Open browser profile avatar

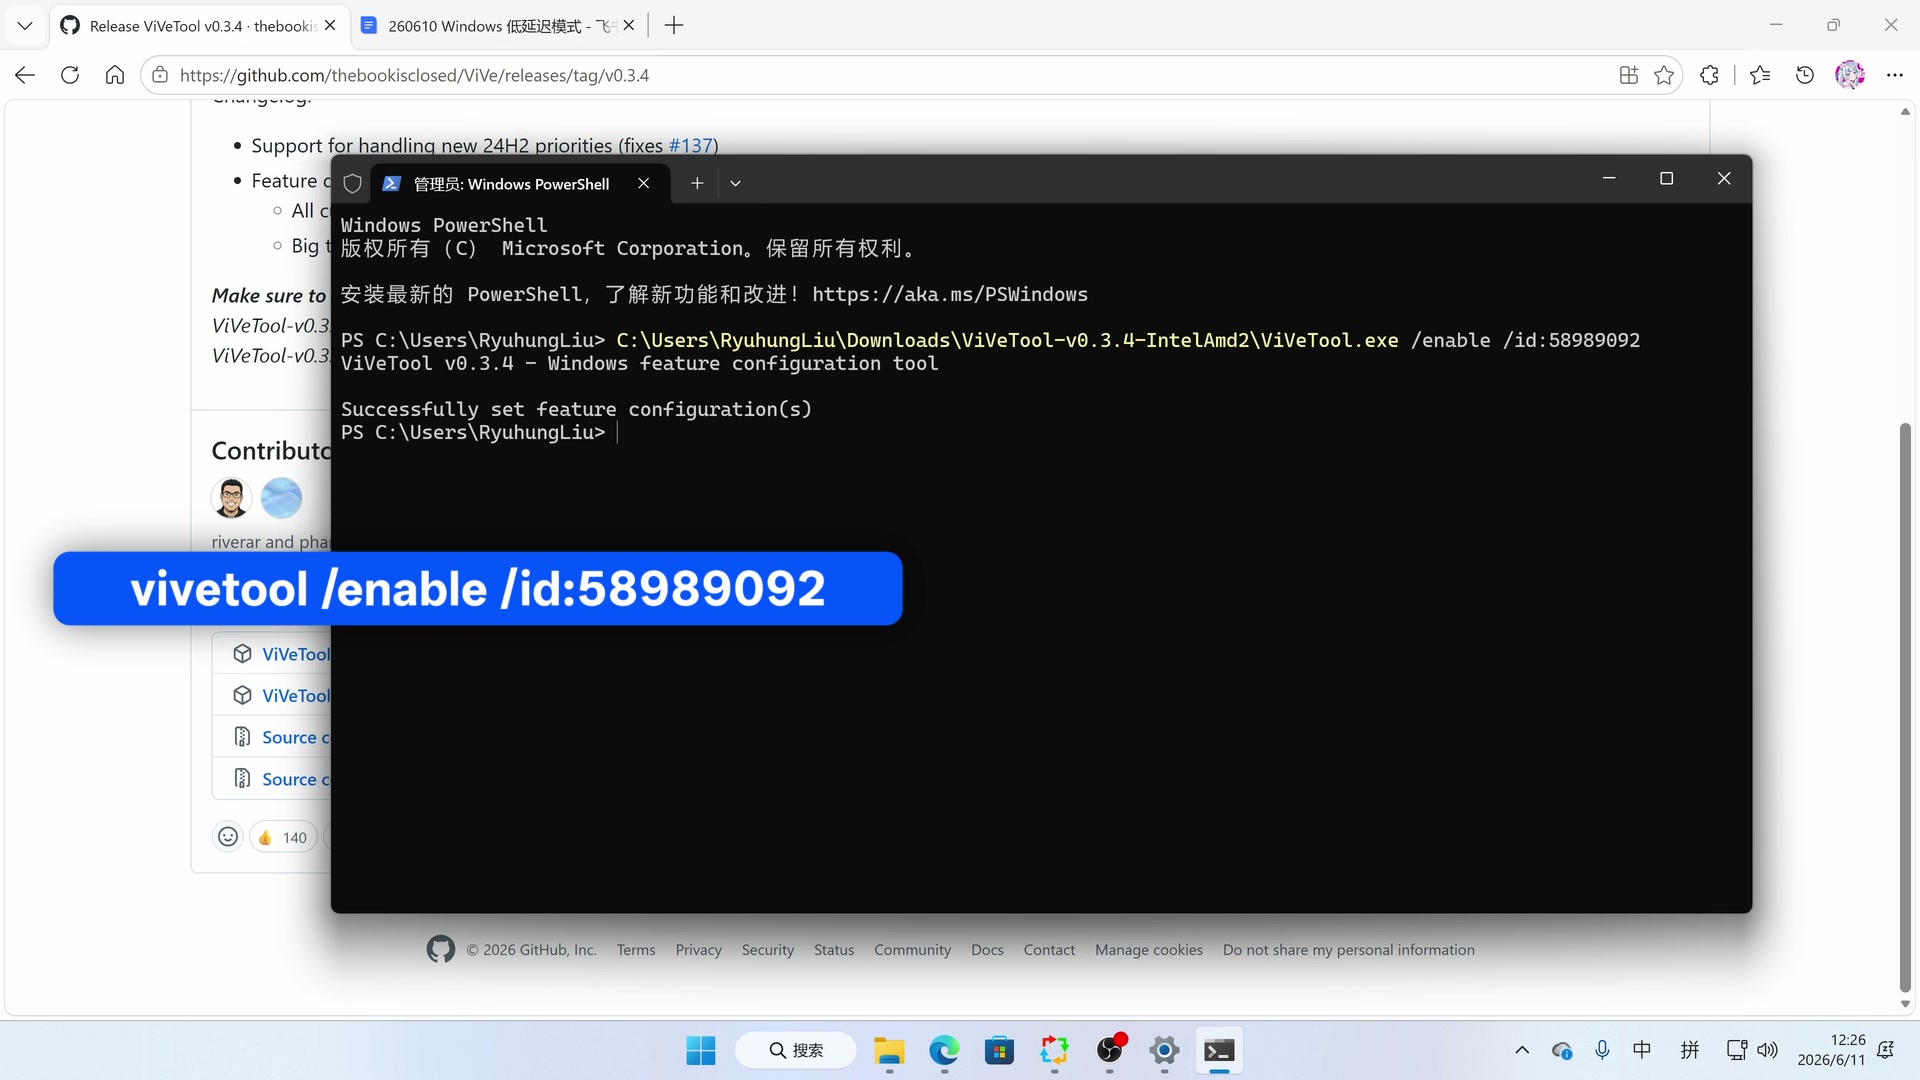coord(1850,75)
